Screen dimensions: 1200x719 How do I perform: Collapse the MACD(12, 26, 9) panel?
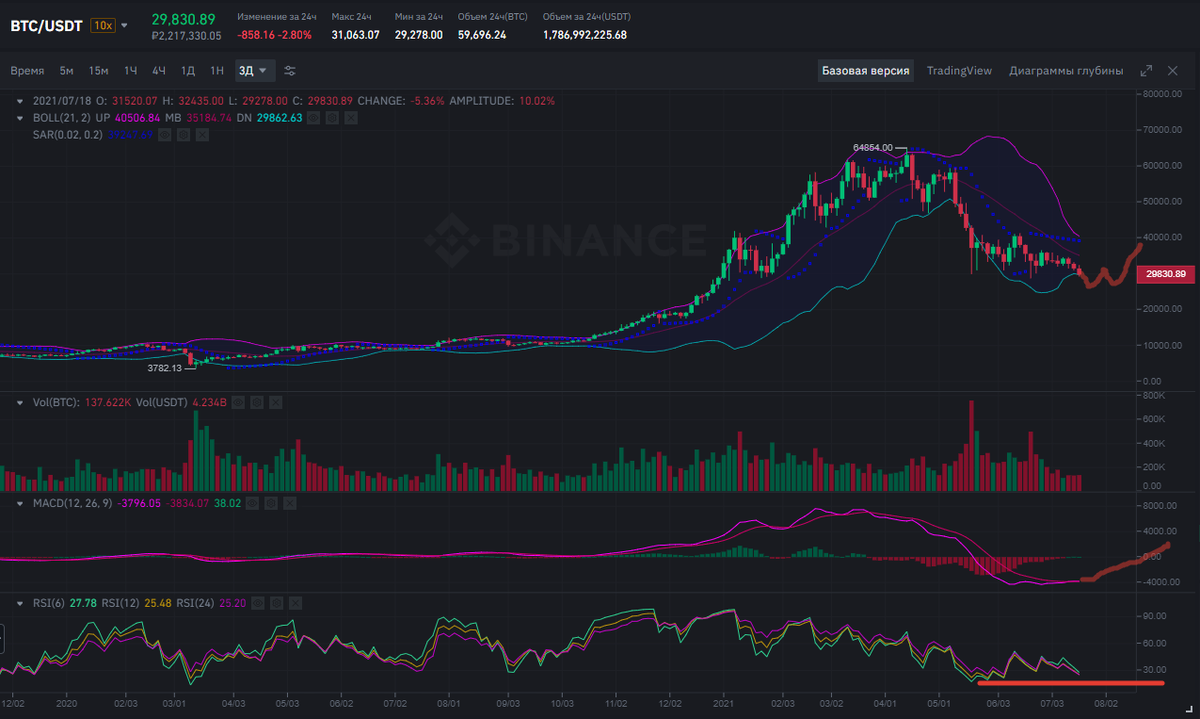tap(20, 503)
